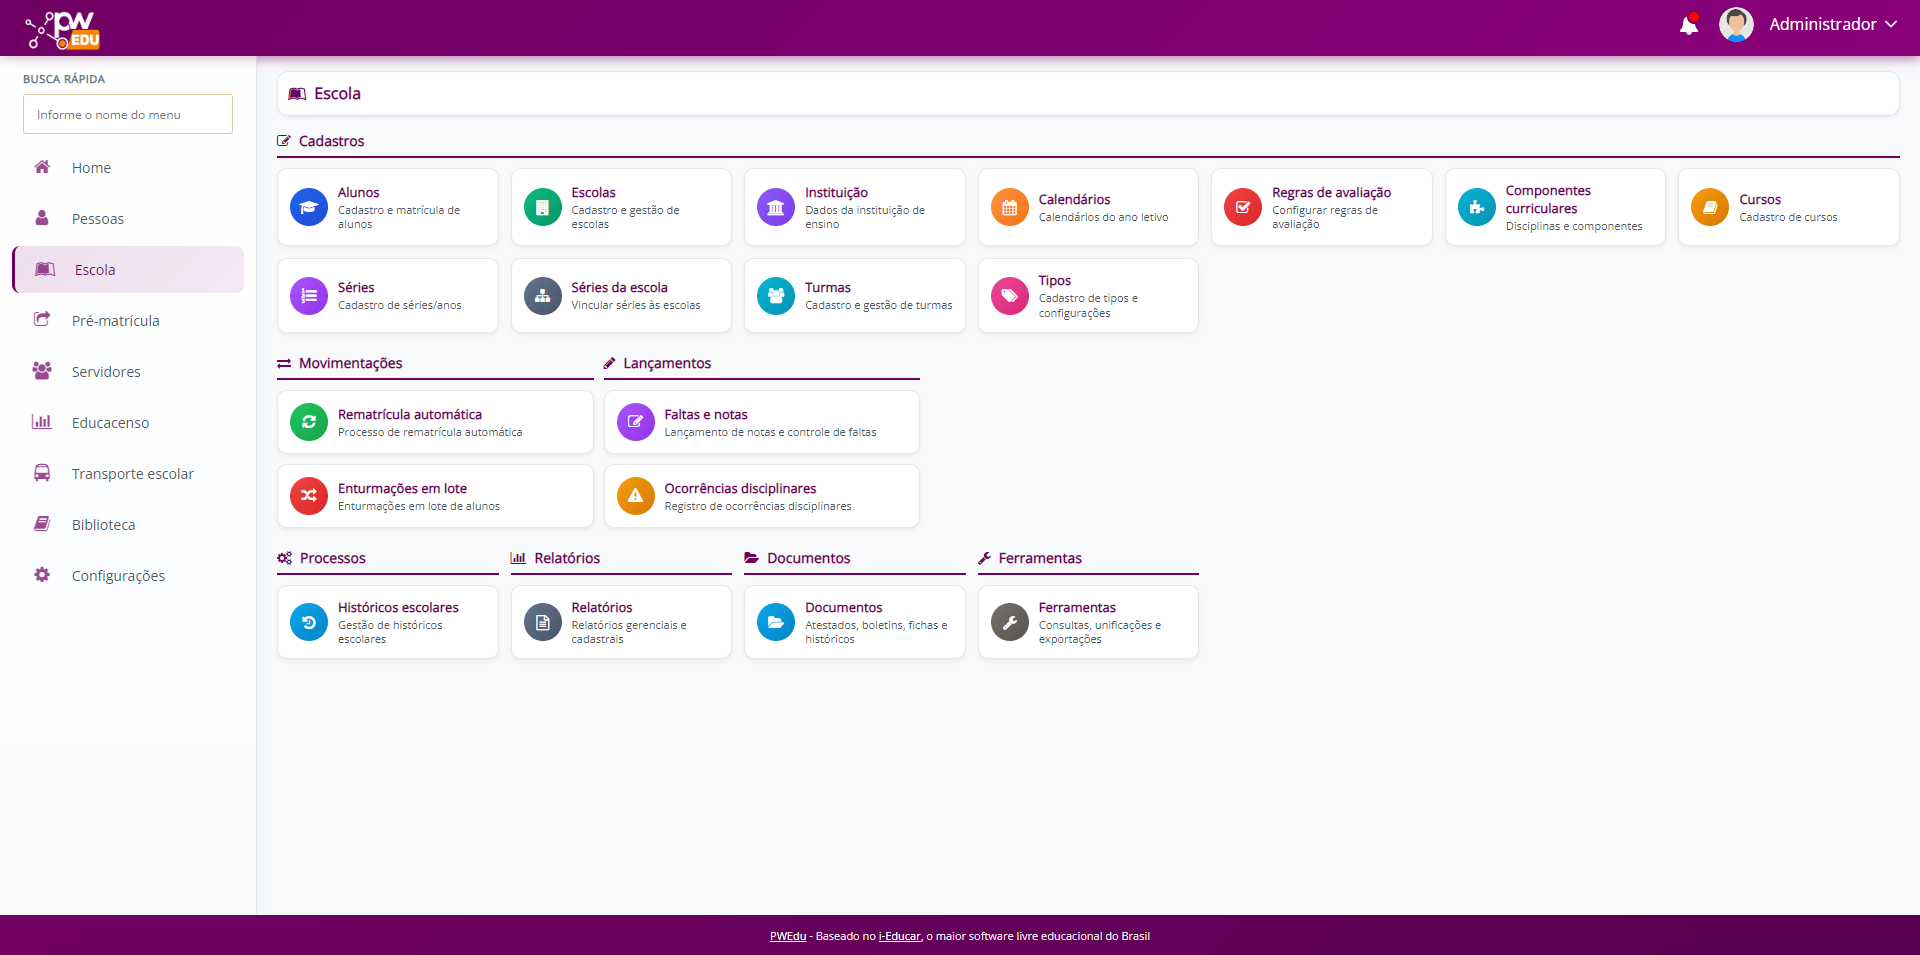Click the Enturmações em lote shuffle icon
Viewport: 1920px width, 955px height.
pyautogui.click(x=309, y=496)
